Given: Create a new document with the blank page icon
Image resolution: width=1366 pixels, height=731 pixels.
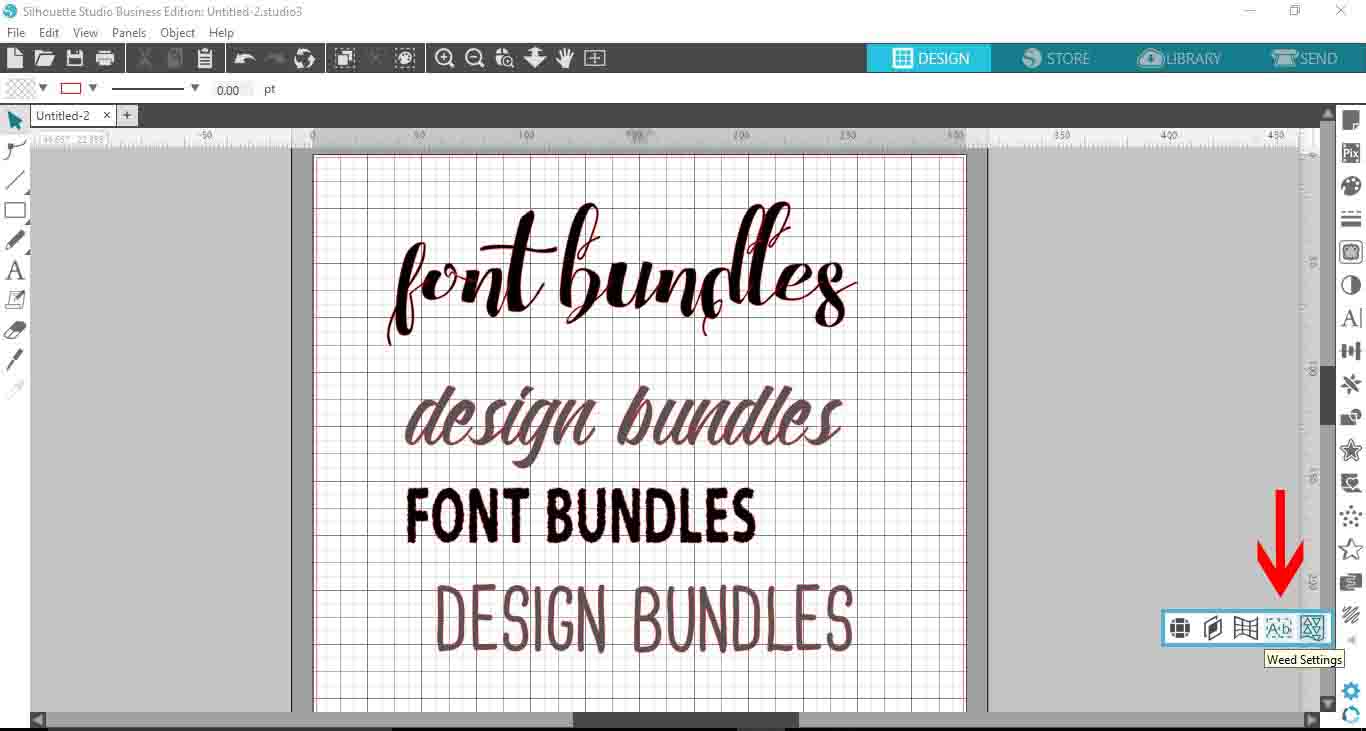Looking at the screenshot, I should tap(15, 58).
